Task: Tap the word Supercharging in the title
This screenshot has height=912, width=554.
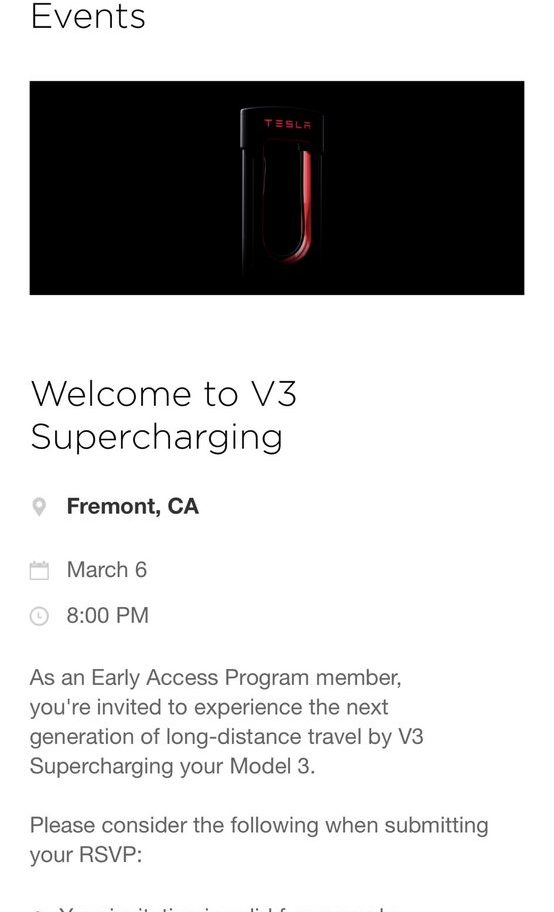Action: [157, 437]
